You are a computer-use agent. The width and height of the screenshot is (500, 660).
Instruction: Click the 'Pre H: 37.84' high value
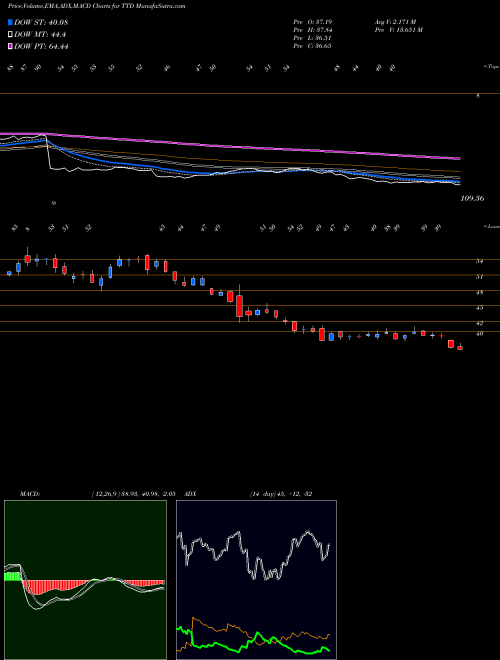[312, 30]
